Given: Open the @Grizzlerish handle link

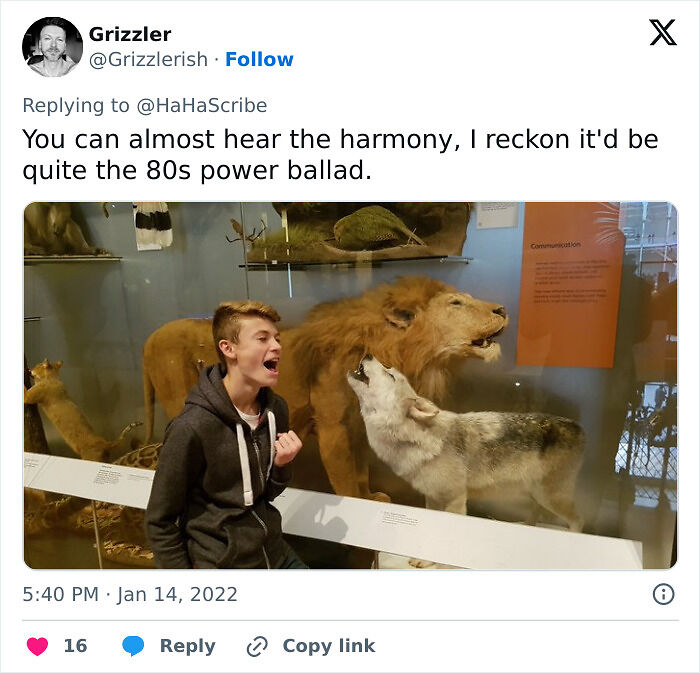Looking at the screenshot, I should click(148, 59).
